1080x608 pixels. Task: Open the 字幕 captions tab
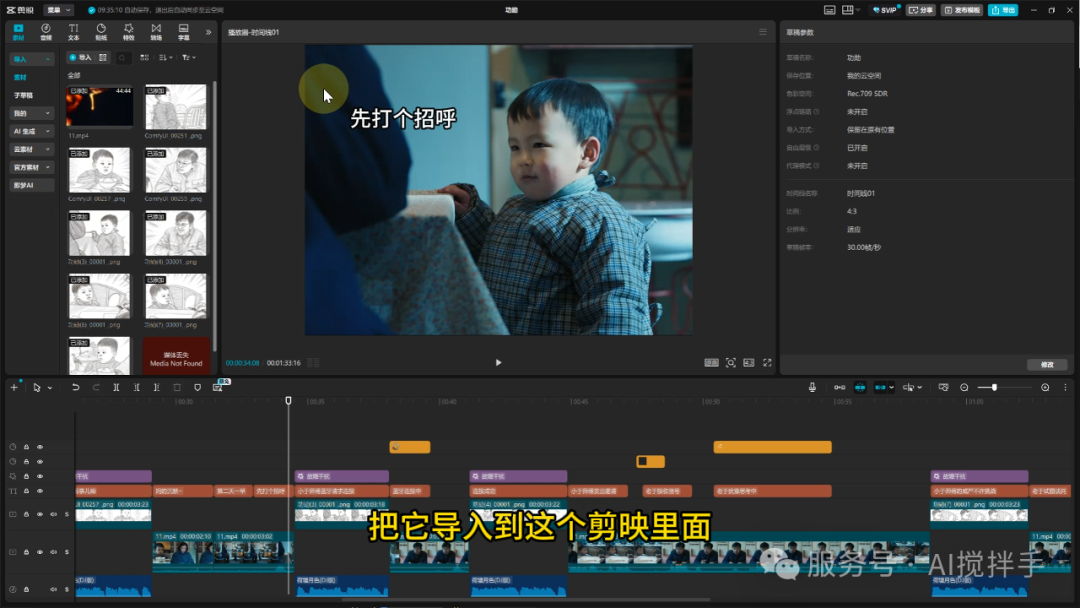[x=183, y=32]
